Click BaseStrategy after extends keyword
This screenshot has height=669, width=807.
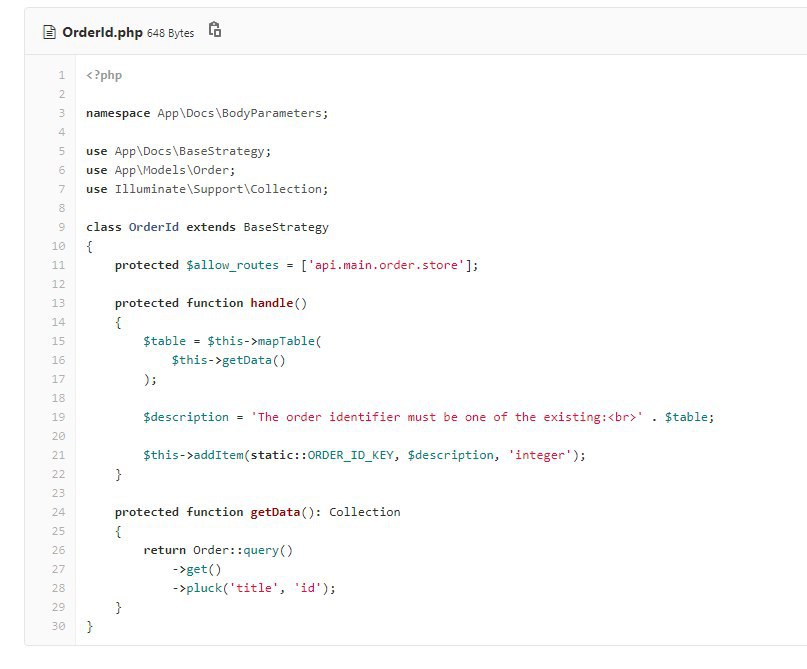tap(286, 227)
